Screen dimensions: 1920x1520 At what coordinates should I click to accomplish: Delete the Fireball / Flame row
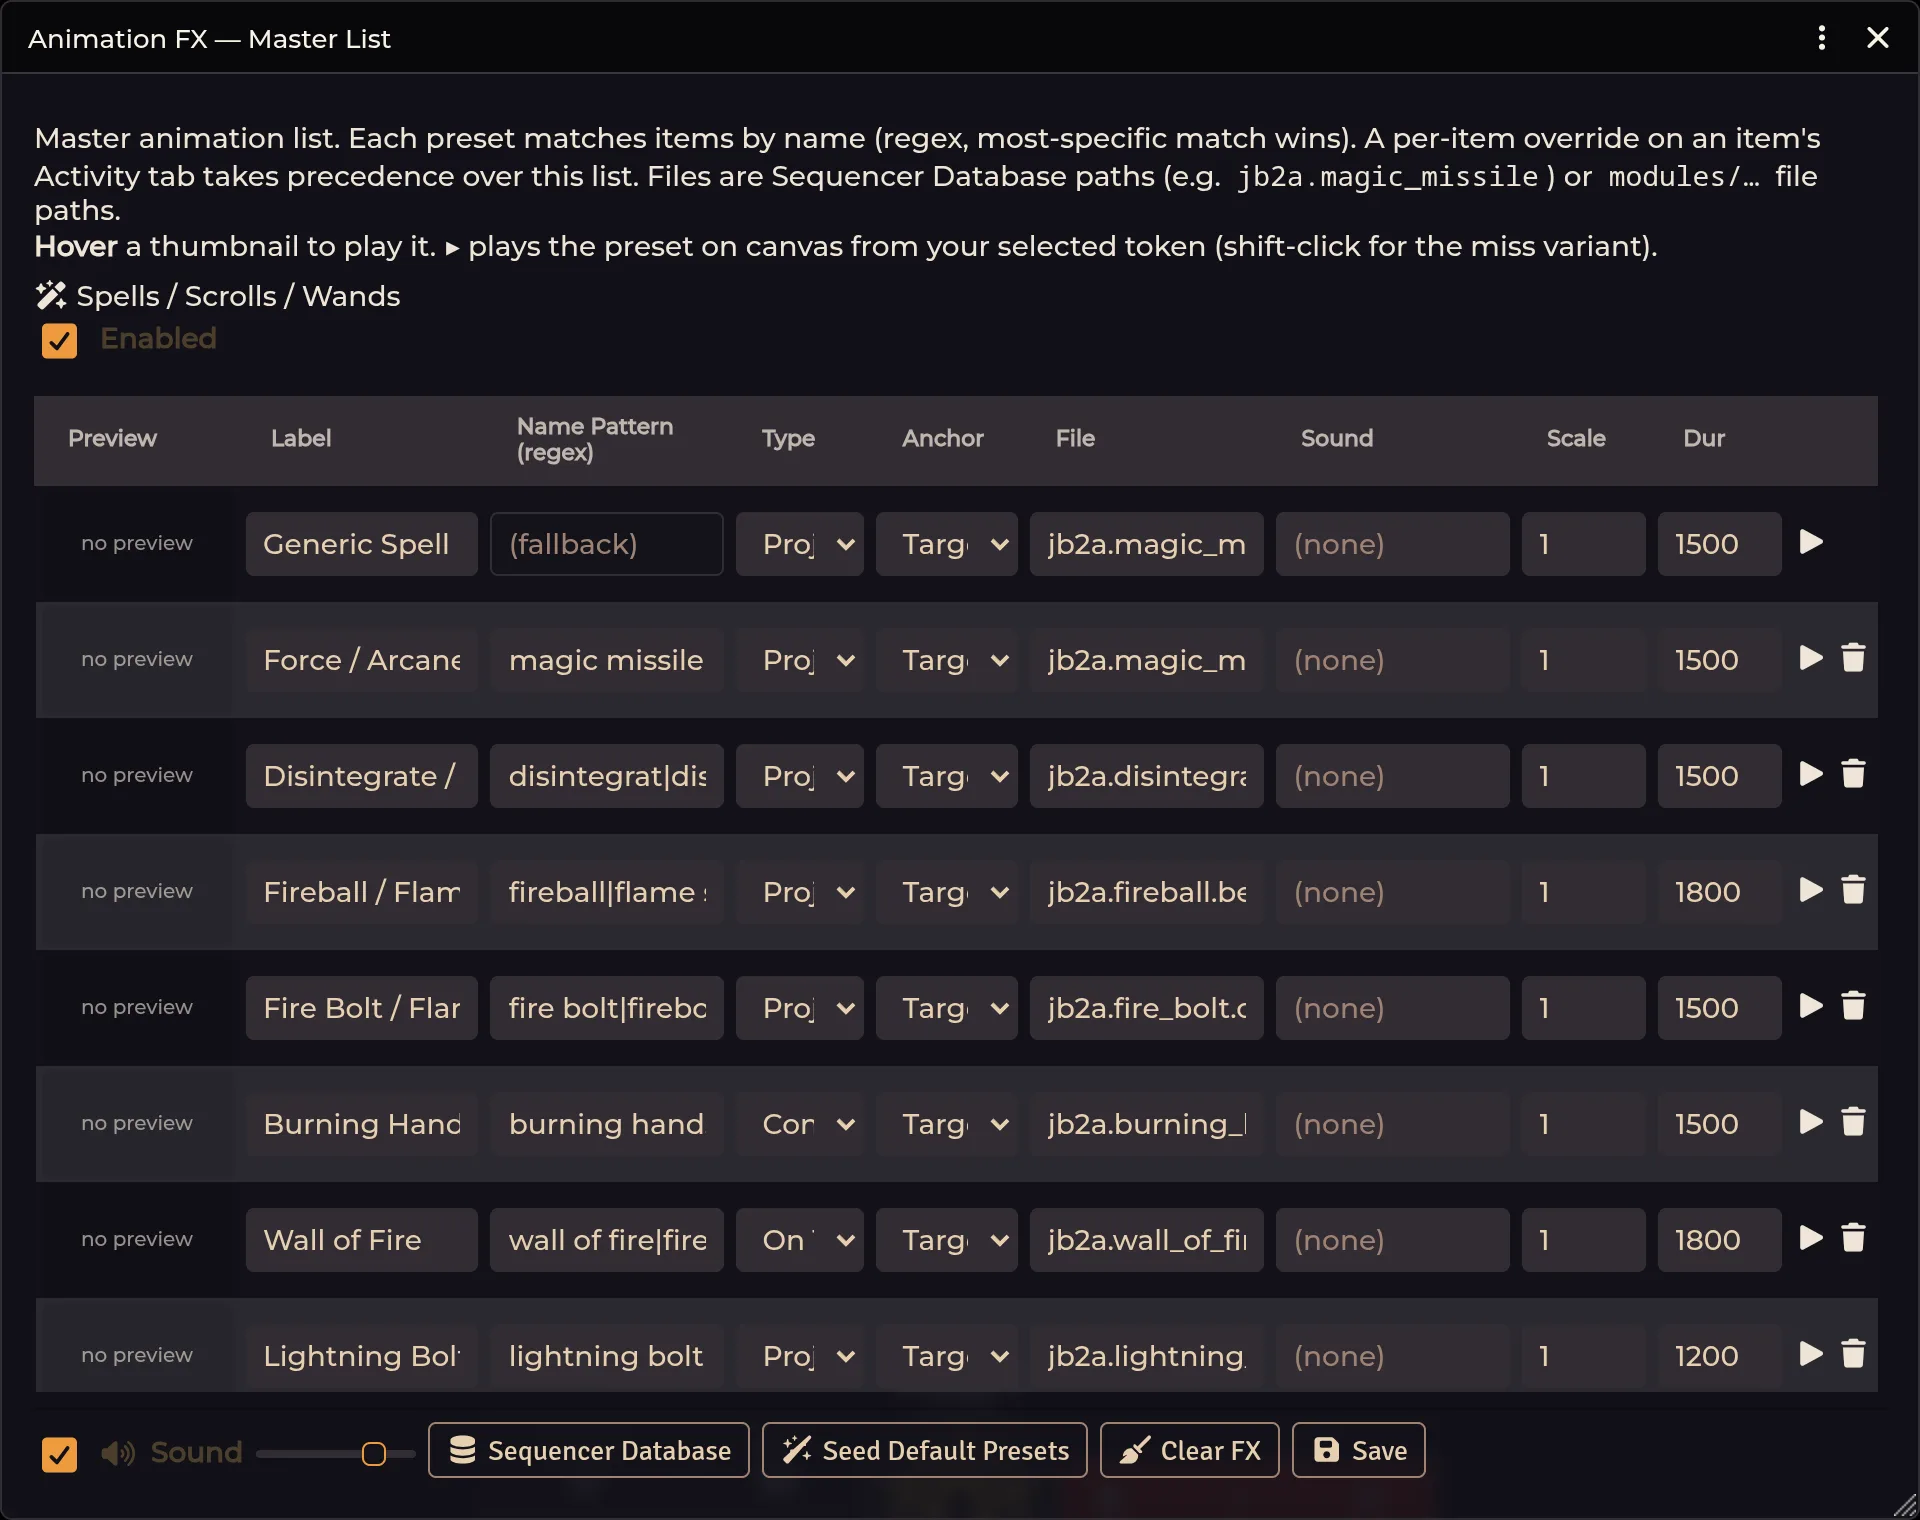tap(1853, 891)
